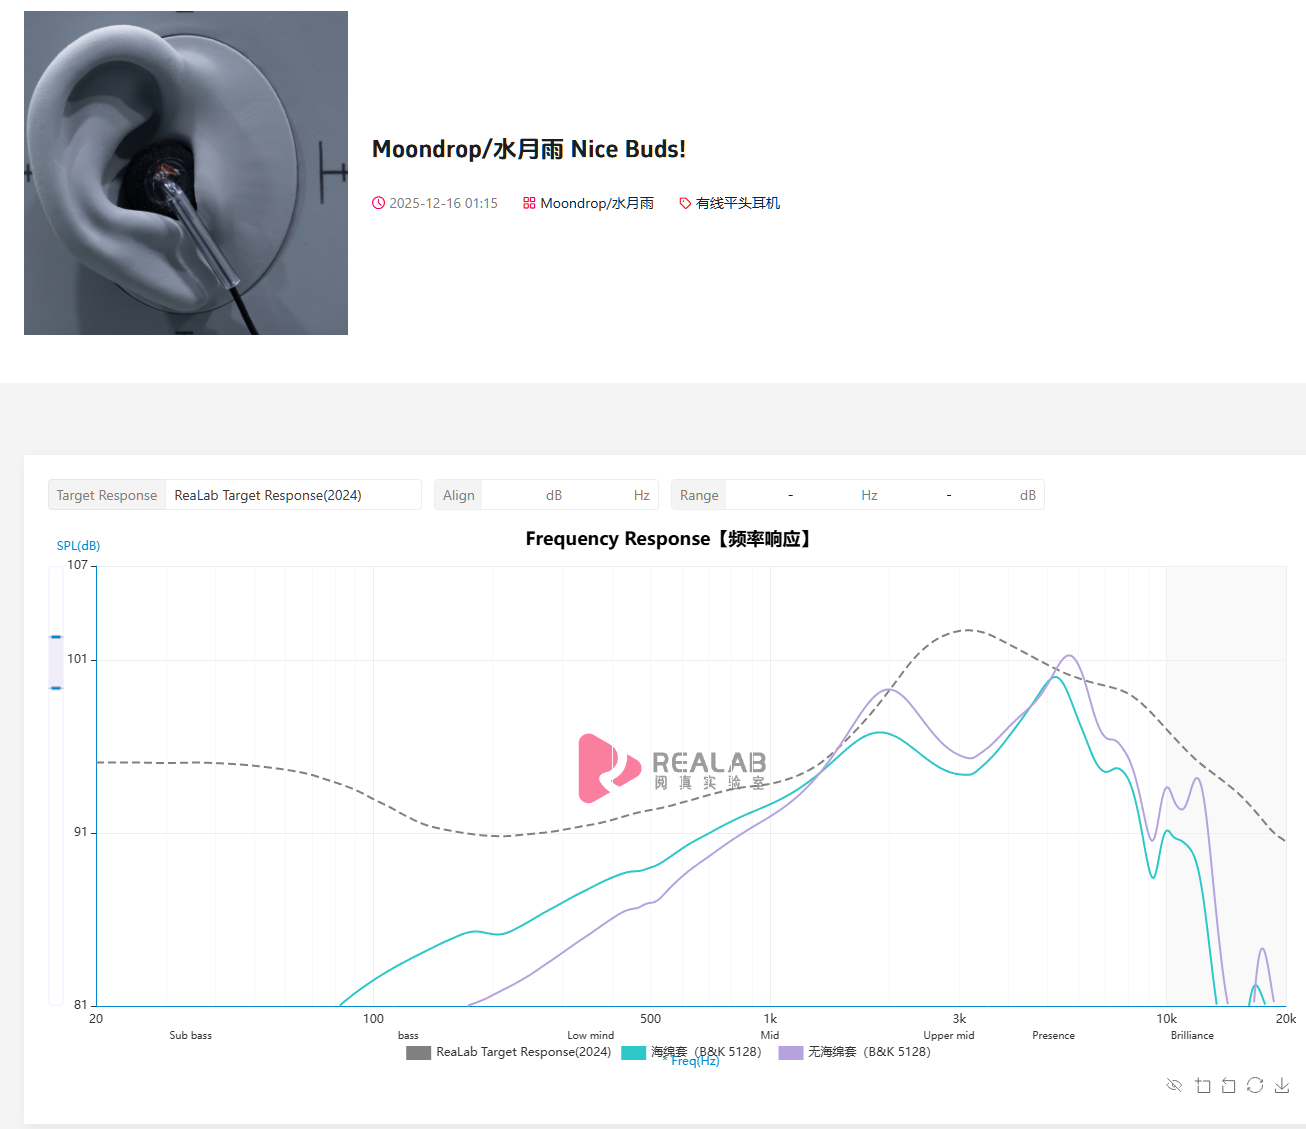Click the 3k frequency axis tick label
Screen dimensions: 1306x1129
(x=959, y=1019)
